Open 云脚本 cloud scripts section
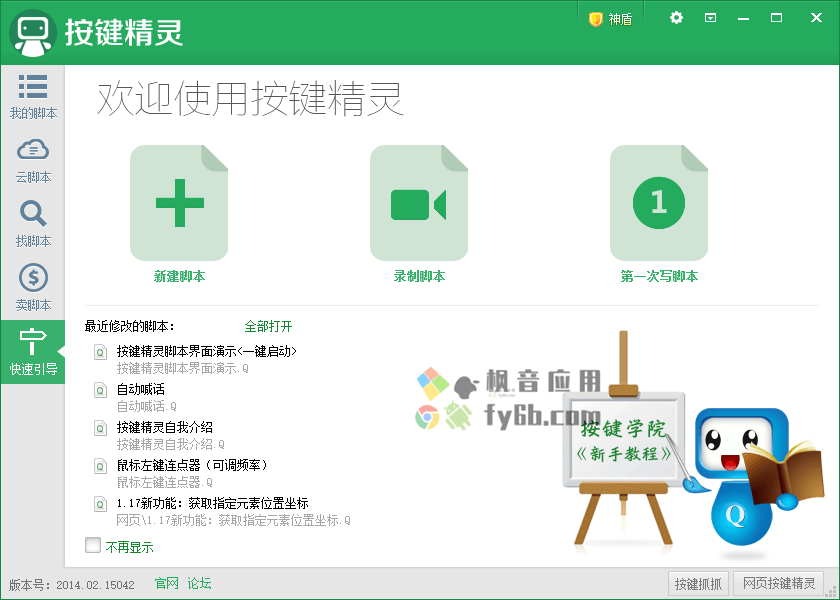 [x=33, y=161]
